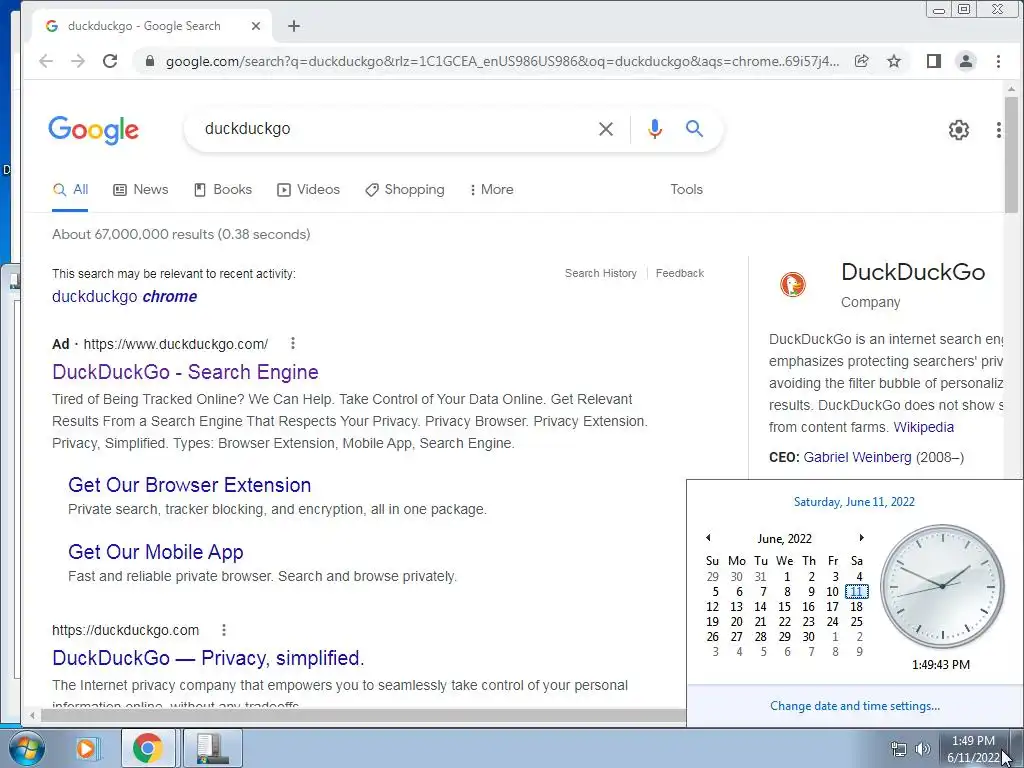Image resolution: width=1024 pixels, height=768 pixels.
Task: Open Chrome side panel icon
Action: (x=934, y=61)
